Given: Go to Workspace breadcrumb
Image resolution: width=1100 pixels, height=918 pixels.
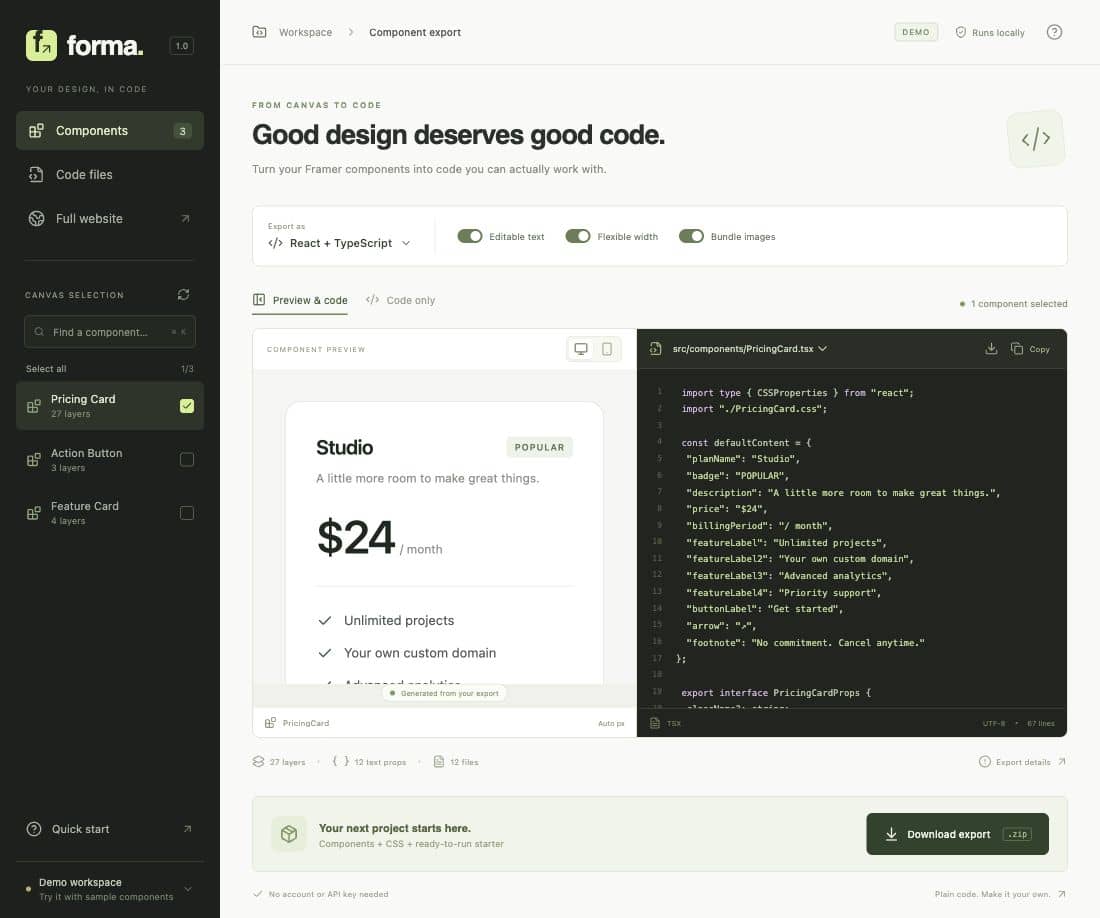Looking at the screenshot, I should pos(305,32).
